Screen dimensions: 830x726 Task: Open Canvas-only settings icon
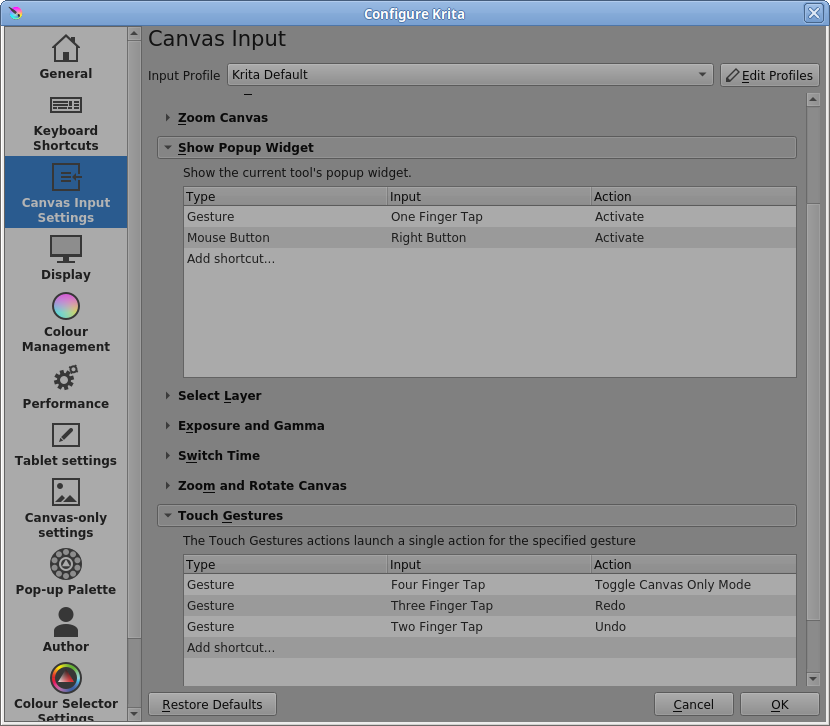tap(66, 492)
